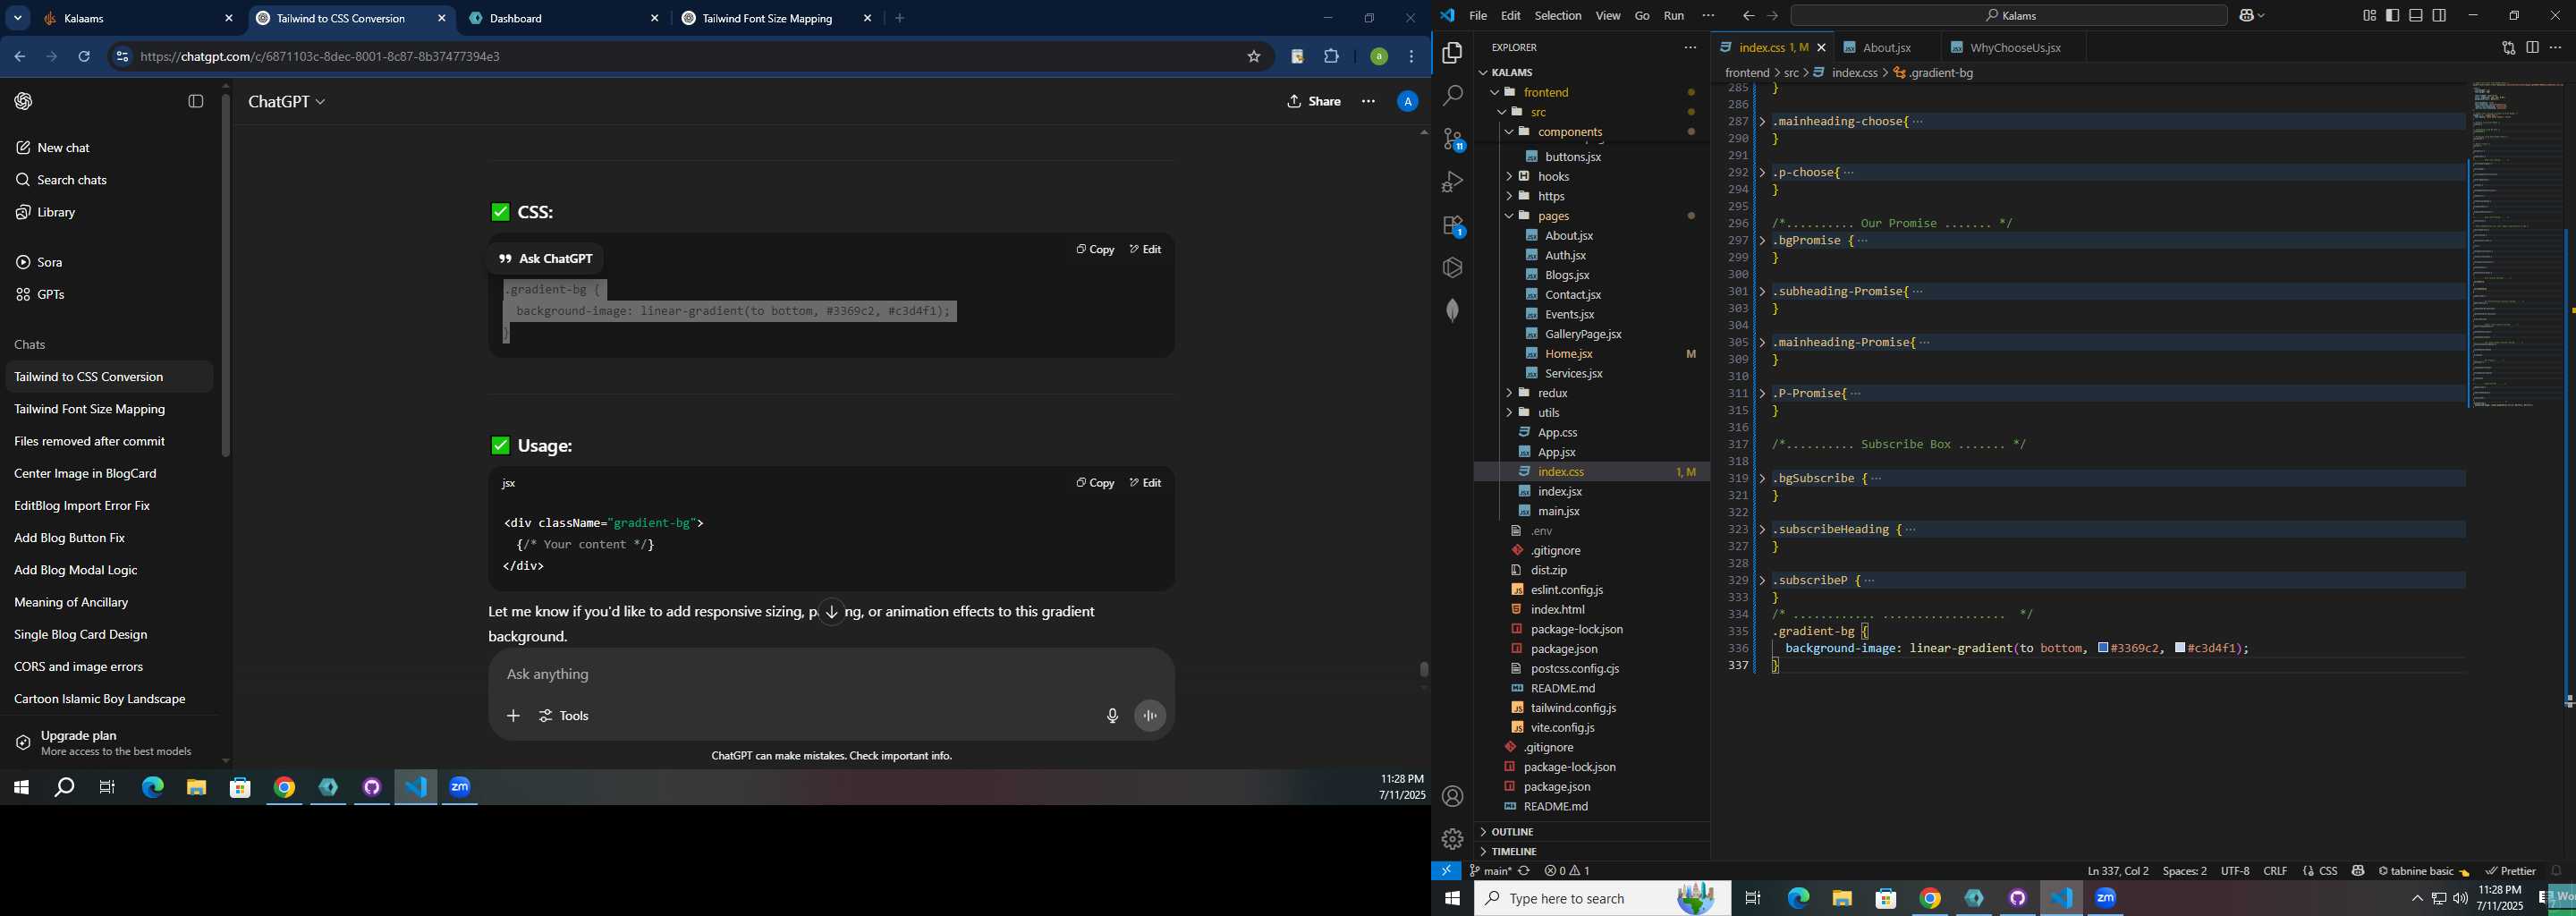Open Home.jsx file in Explorer
Screen dimensions: 2576x916
(1569, 354)
